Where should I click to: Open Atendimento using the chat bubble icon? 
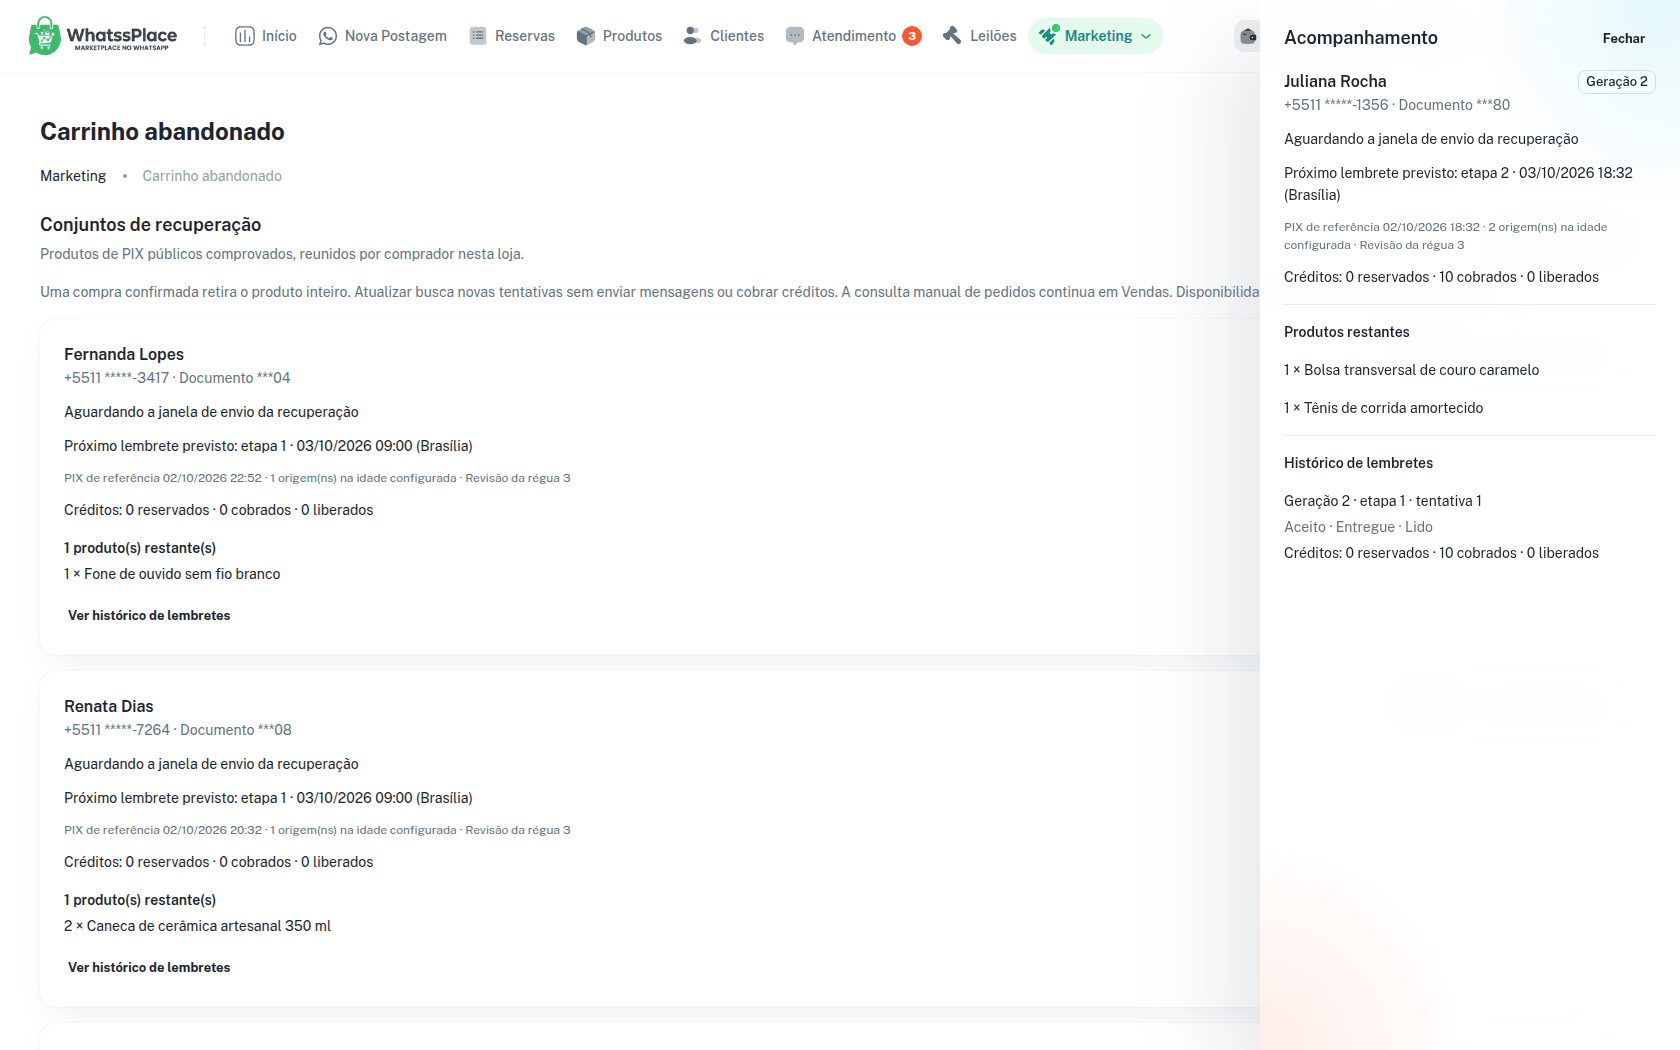click(x=795, y=36)
